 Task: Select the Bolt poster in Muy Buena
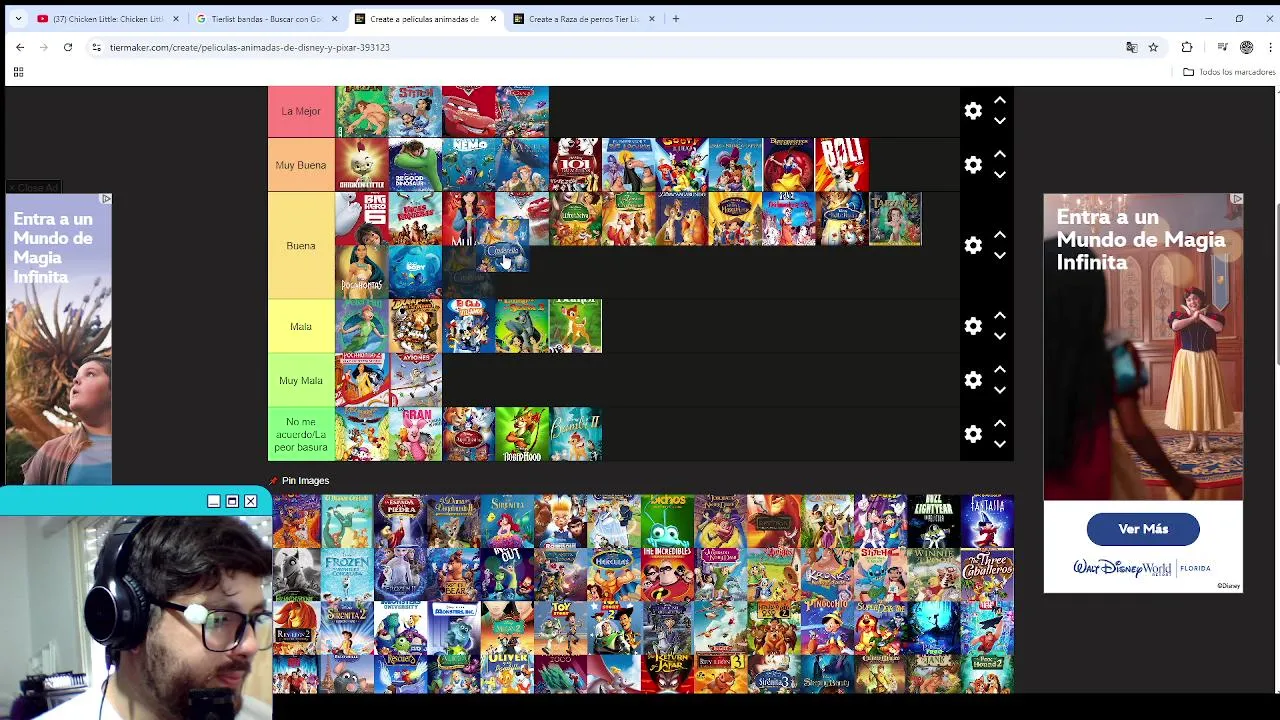(x=842, y=165)
